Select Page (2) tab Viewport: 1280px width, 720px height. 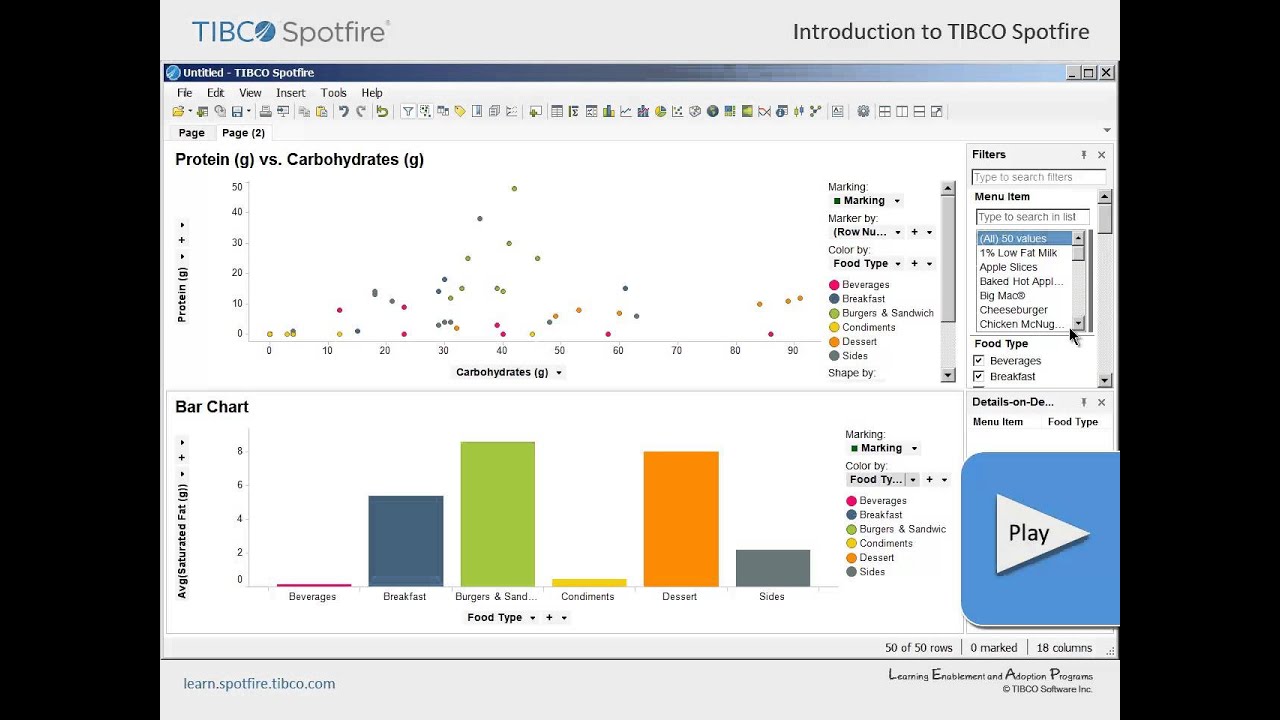click(243, 133)
